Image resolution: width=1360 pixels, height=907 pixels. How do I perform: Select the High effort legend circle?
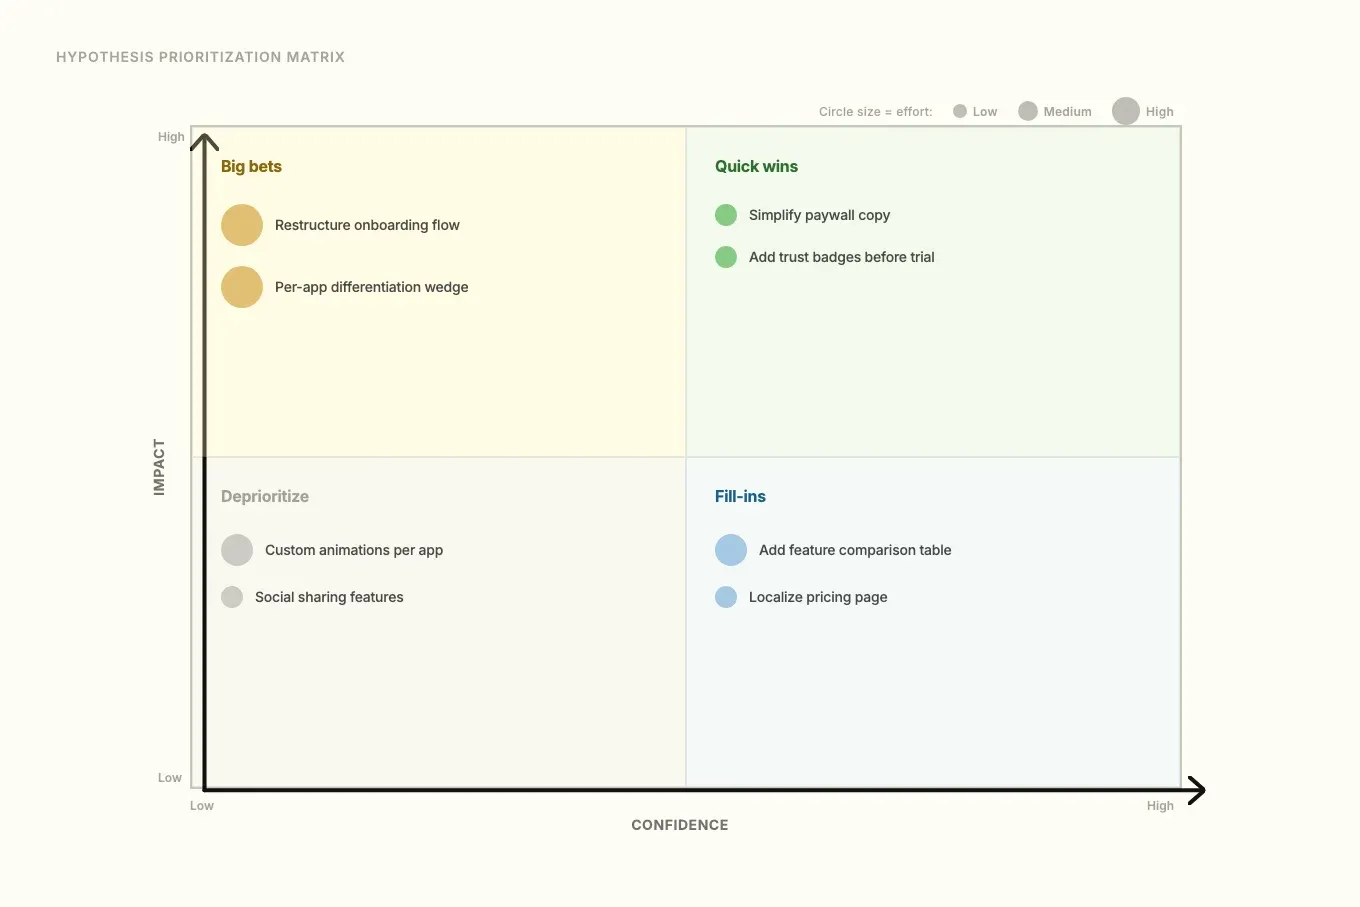1126,111
